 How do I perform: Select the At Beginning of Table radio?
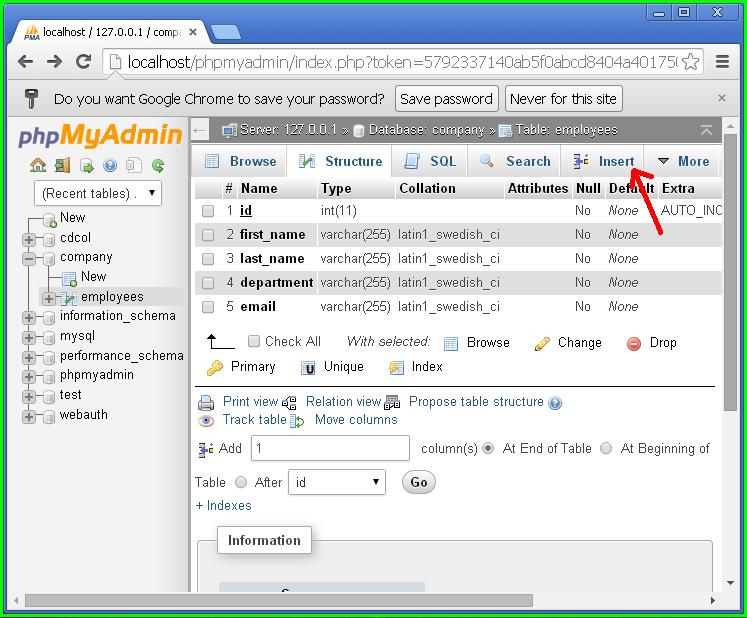(606, 448)
